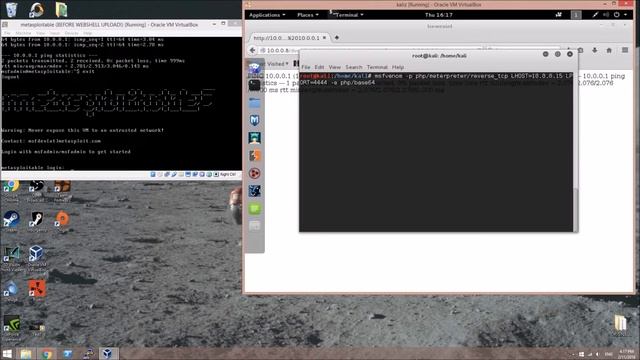Launch Armitage icon in Kali dock
This screenshot has width=640, height=360.
(x=254, y=138)
